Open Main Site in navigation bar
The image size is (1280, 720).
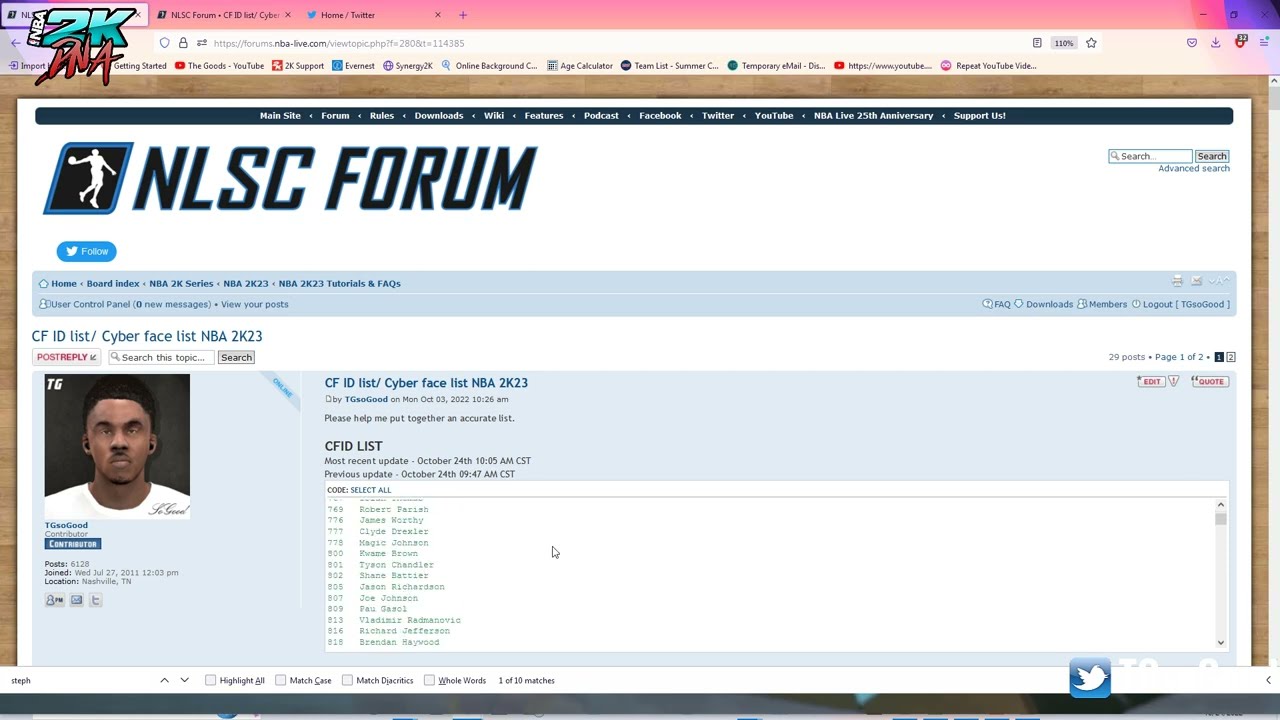[280, 115]
